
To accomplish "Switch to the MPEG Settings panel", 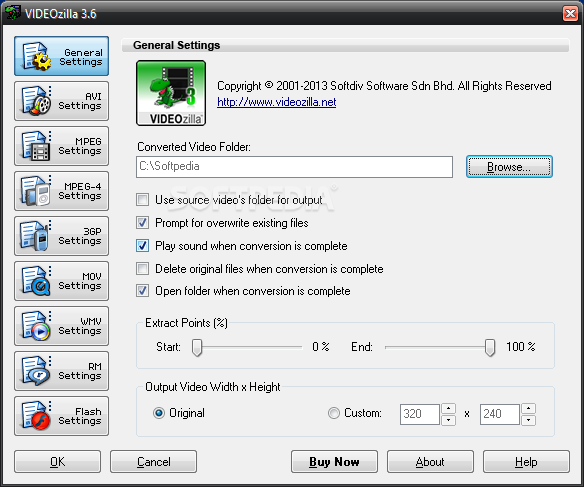I will [x=61, y=146].
